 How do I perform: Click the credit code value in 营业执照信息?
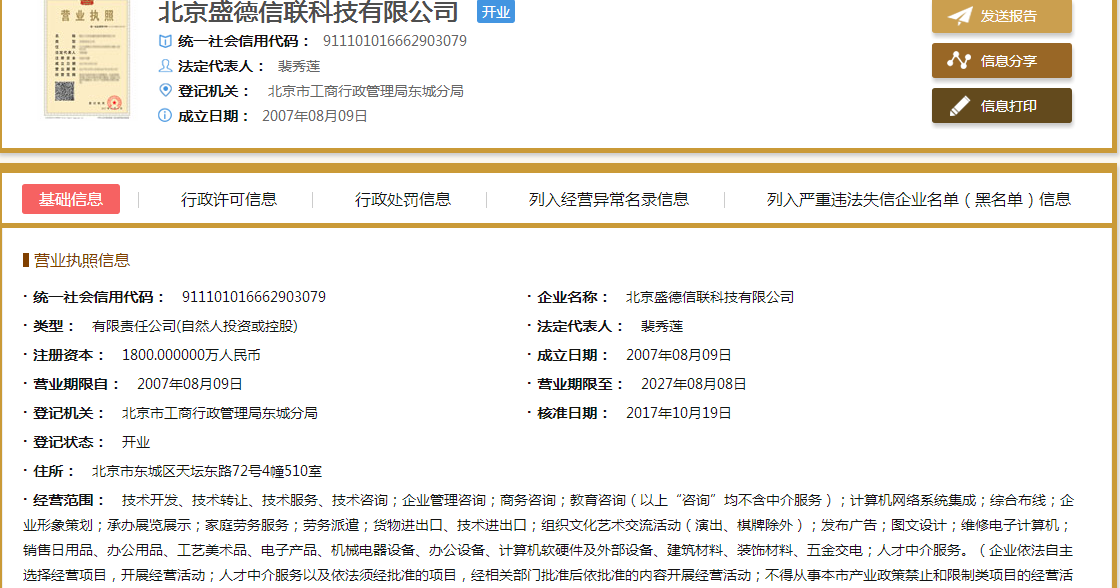click(254, 297)
